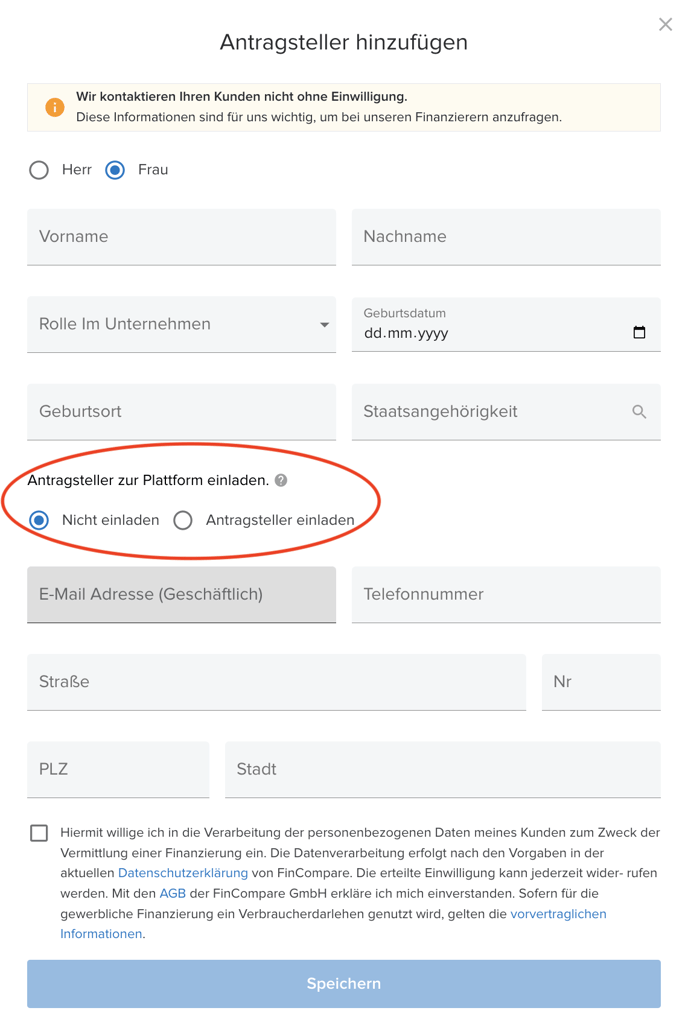Open the AGB link
The width and height of the screenshot is (688, 1034).
(x=172, y=893)
